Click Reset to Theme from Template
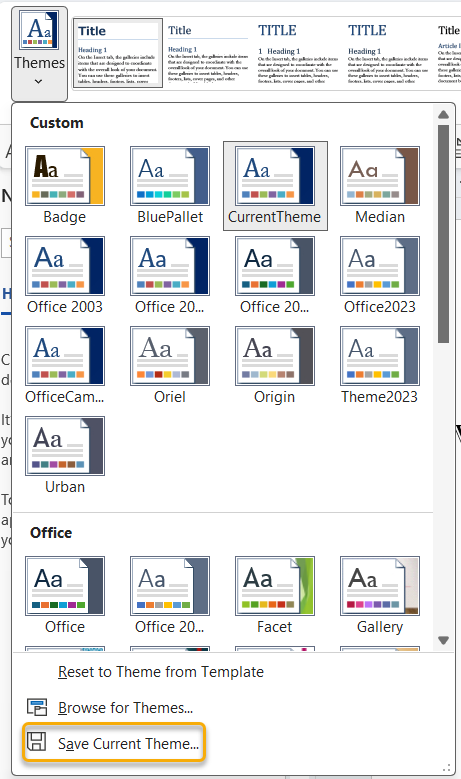Image resolution: width=461 pixels, height=779 pixels. click(161, 672)
